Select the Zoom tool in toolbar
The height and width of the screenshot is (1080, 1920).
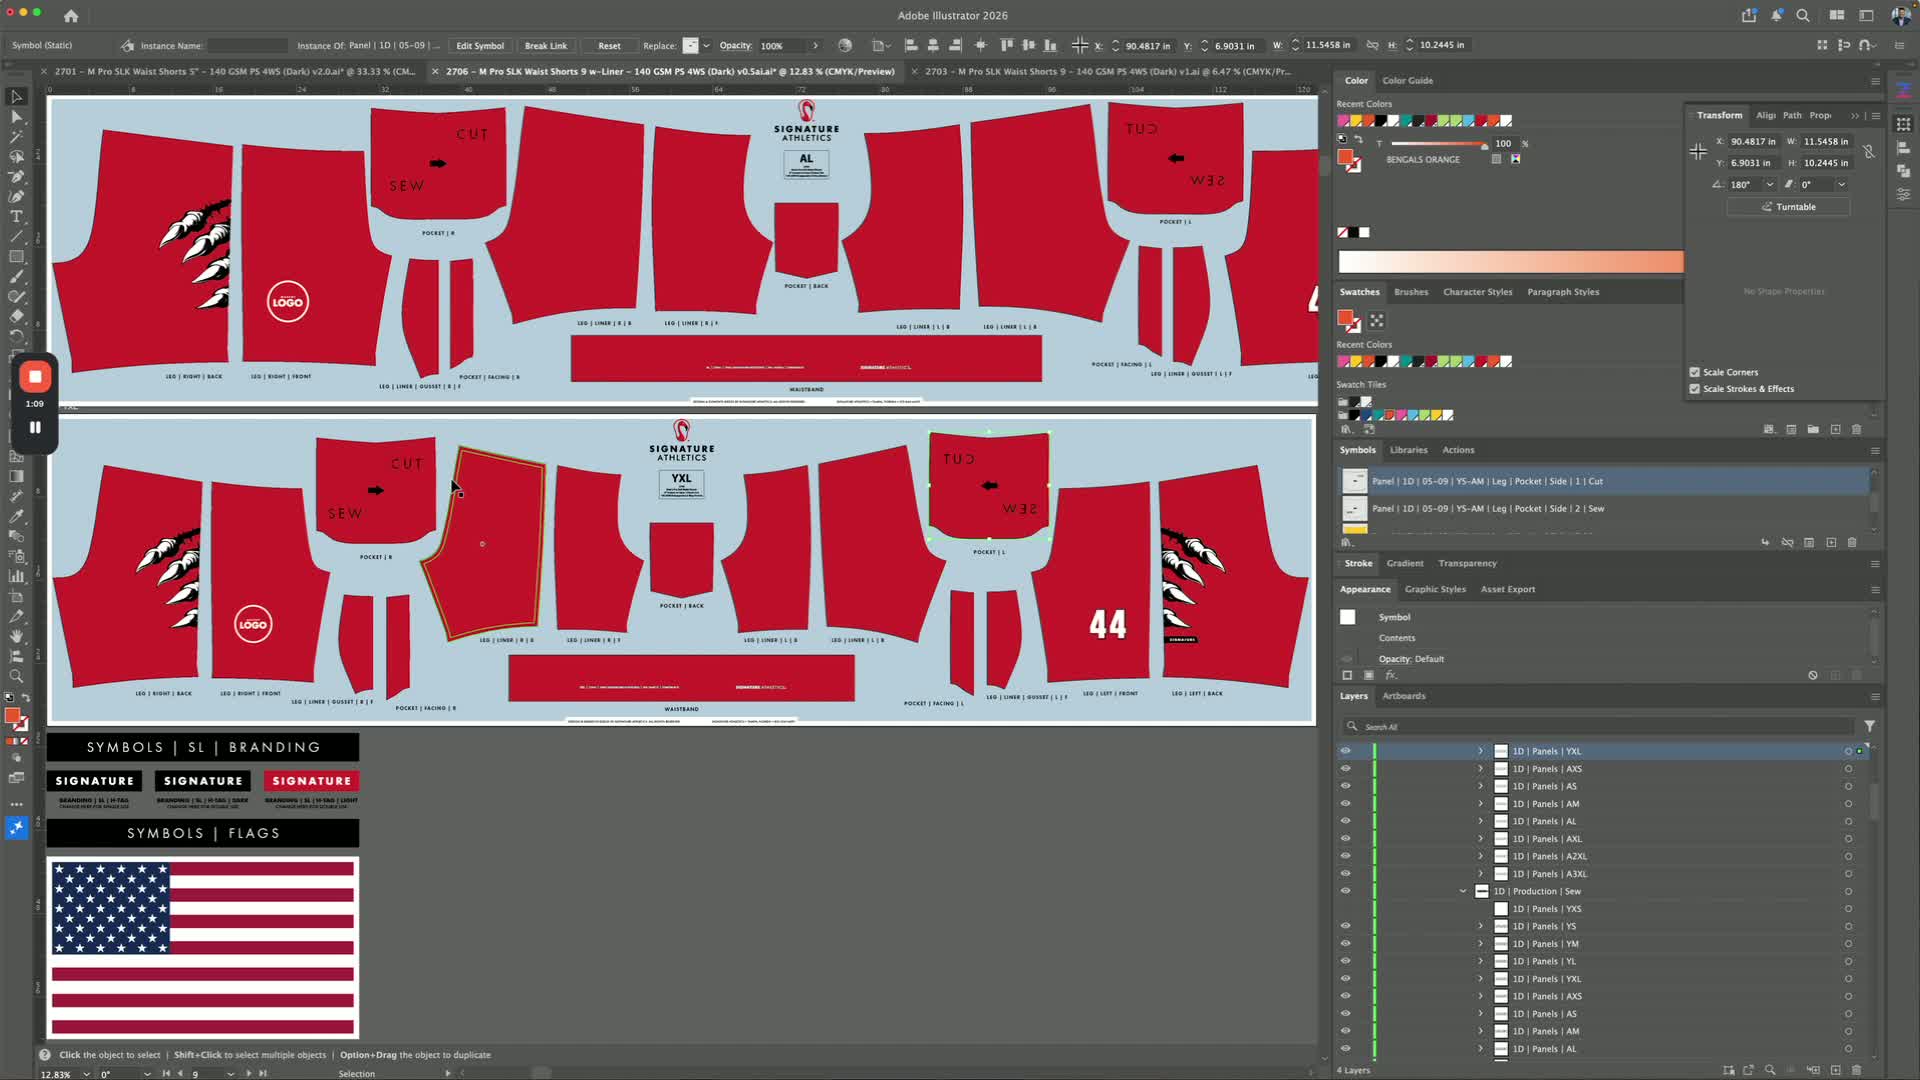16,676
